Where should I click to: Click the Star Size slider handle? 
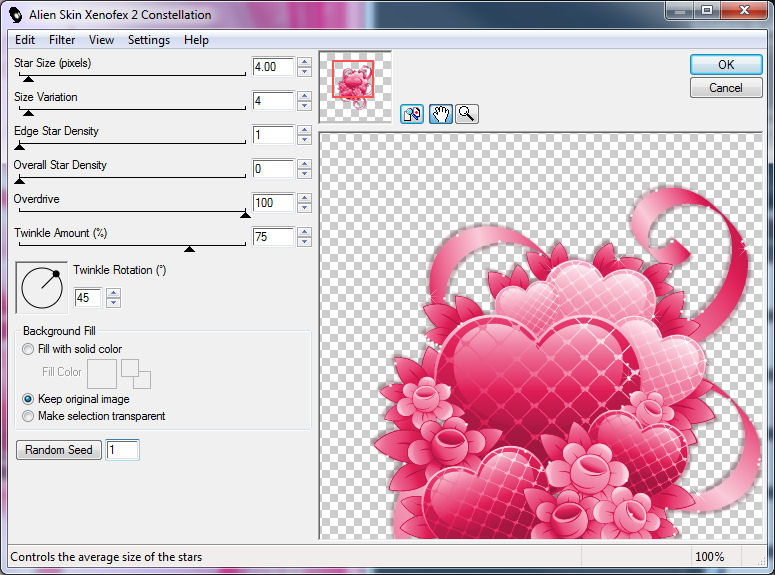pyautogui.click(x=29, y=79)
